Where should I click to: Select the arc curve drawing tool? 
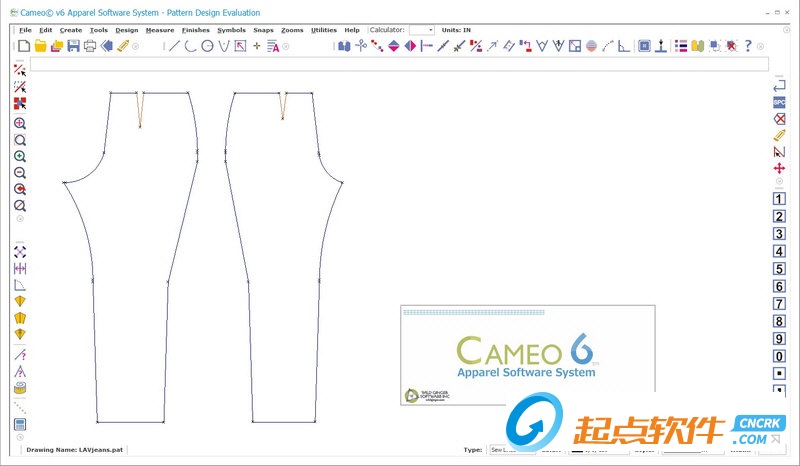[x=191, y=46]
